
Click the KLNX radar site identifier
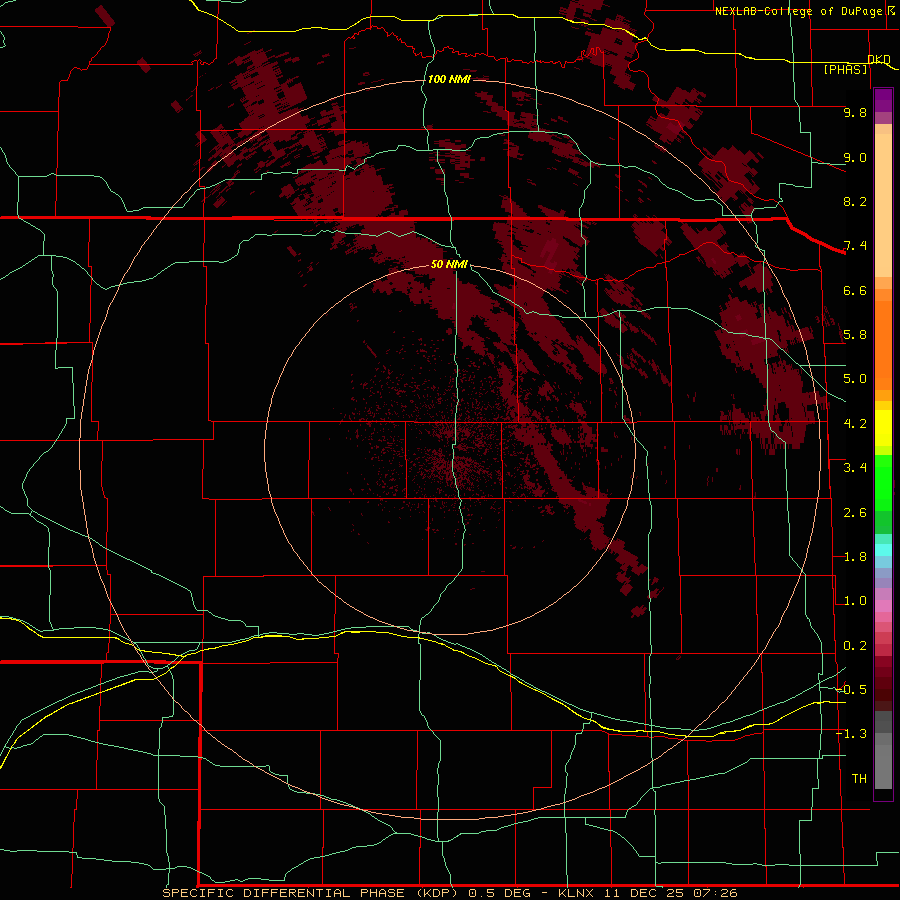tap(576, 893)
